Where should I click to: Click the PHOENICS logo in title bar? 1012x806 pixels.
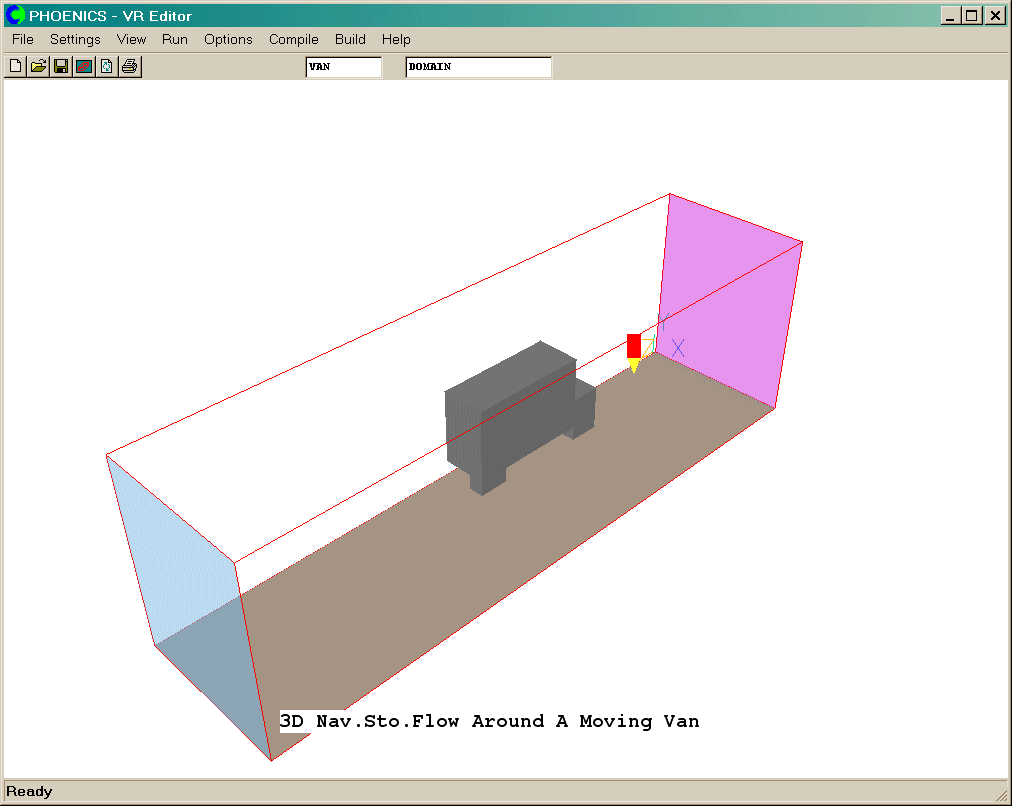click(x=15, y=16)
